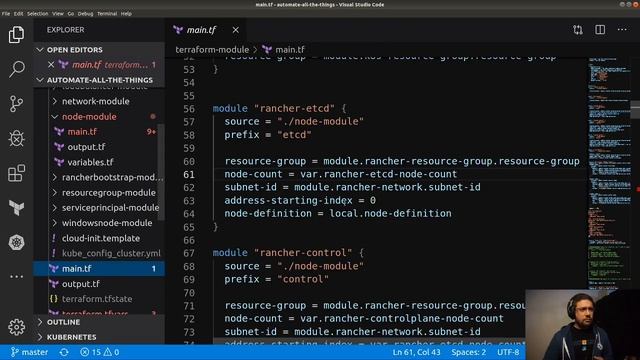This screenshot has width=640, height=360.
Task: Open the Help menu
Action: click(x=126, y=13)
